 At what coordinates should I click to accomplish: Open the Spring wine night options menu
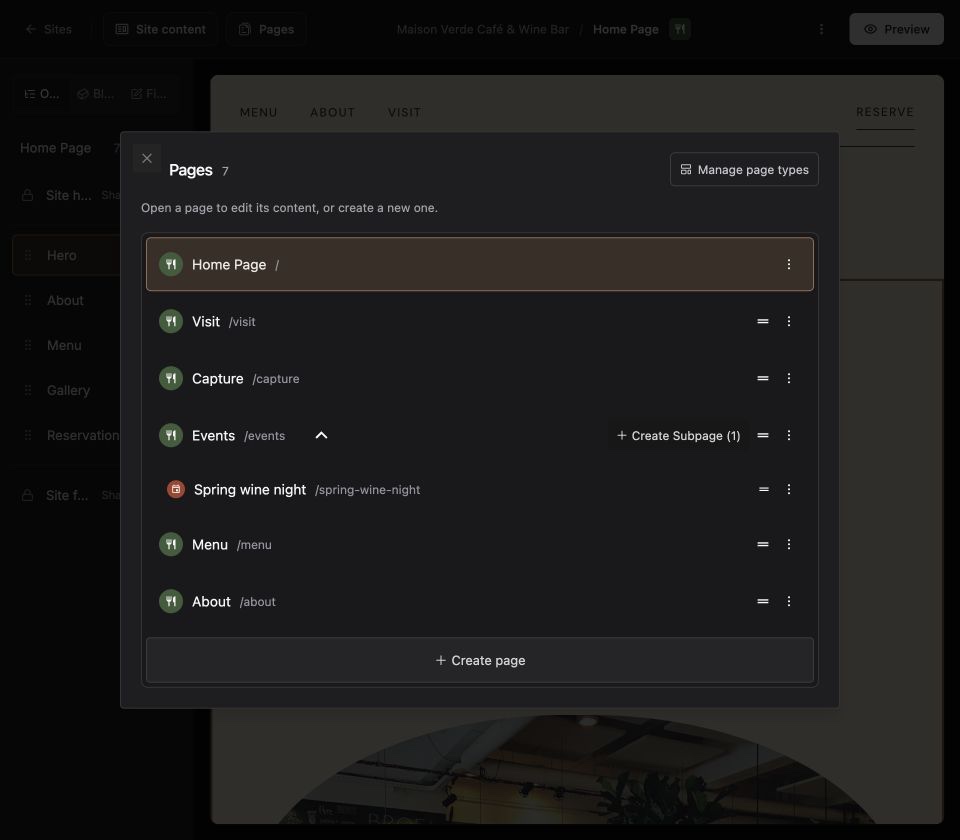pyautogui.click(x=789, y=489)
